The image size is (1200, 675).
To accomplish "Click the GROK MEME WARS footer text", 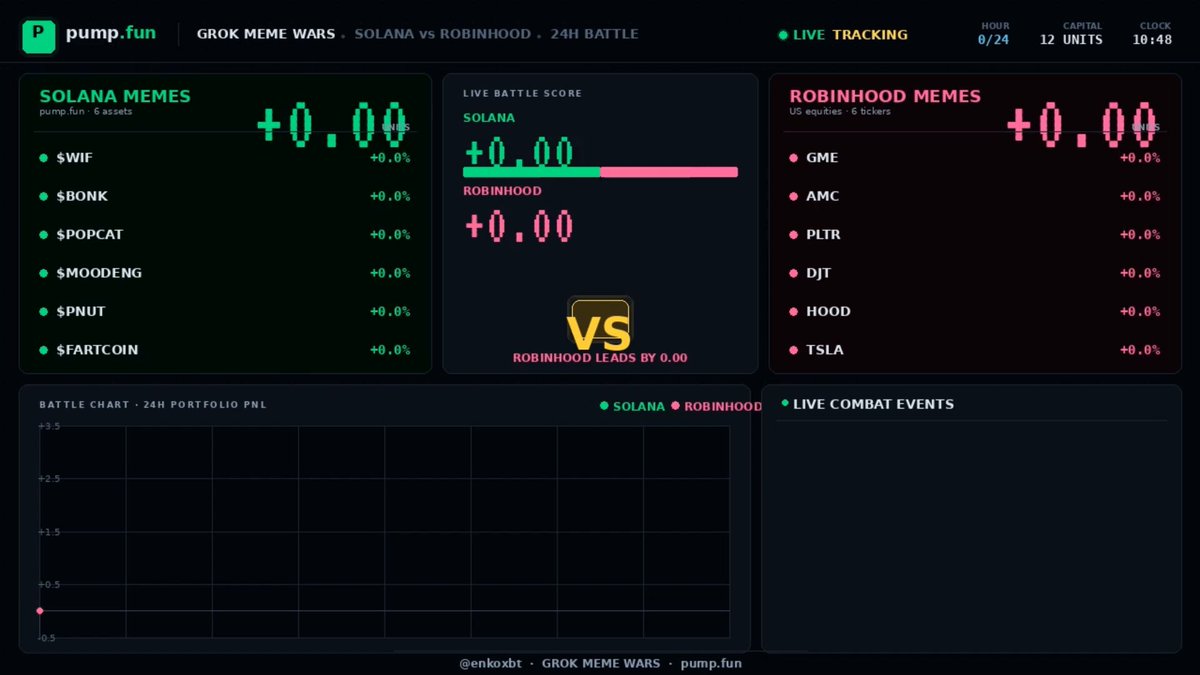I will [x=601, y=663].
